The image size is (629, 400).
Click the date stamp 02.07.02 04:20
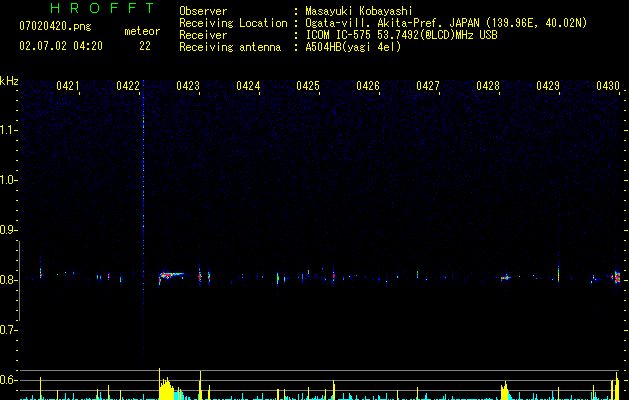61,46
